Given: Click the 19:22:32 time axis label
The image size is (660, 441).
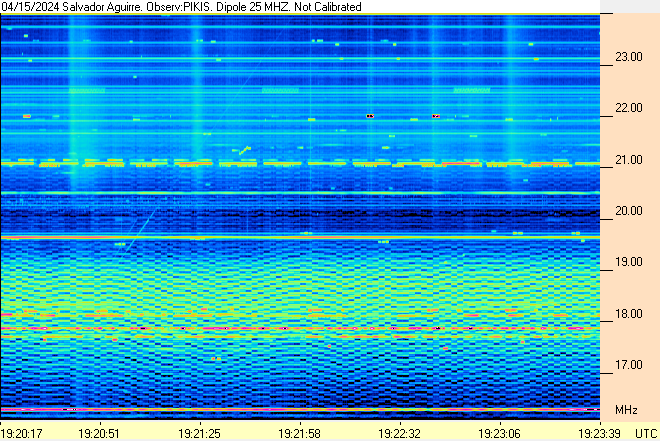Looking at the screenshot, I should (x=399, y=433).
